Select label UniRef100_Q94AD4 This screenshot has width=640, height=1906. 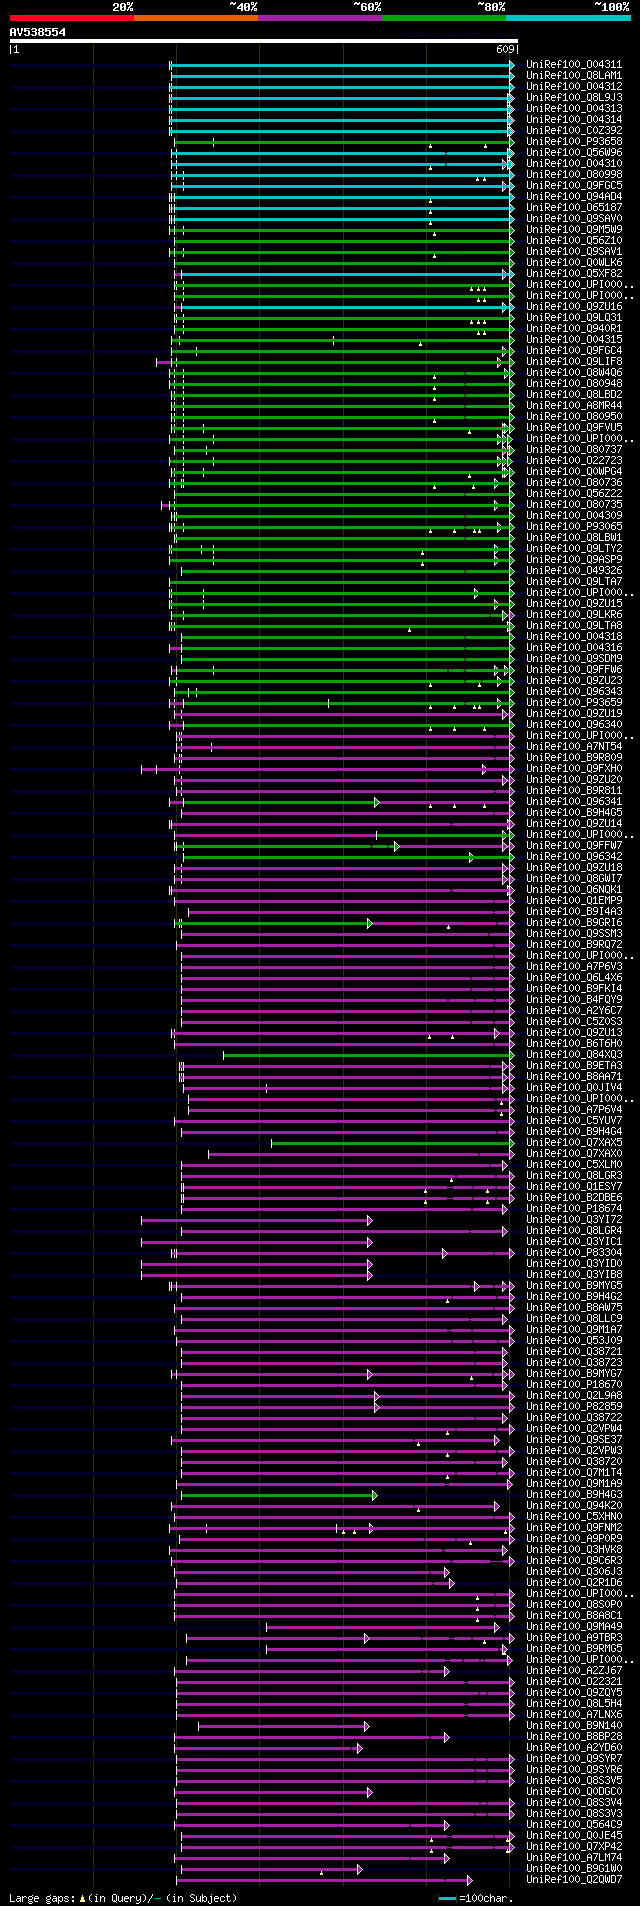[574, 197]
